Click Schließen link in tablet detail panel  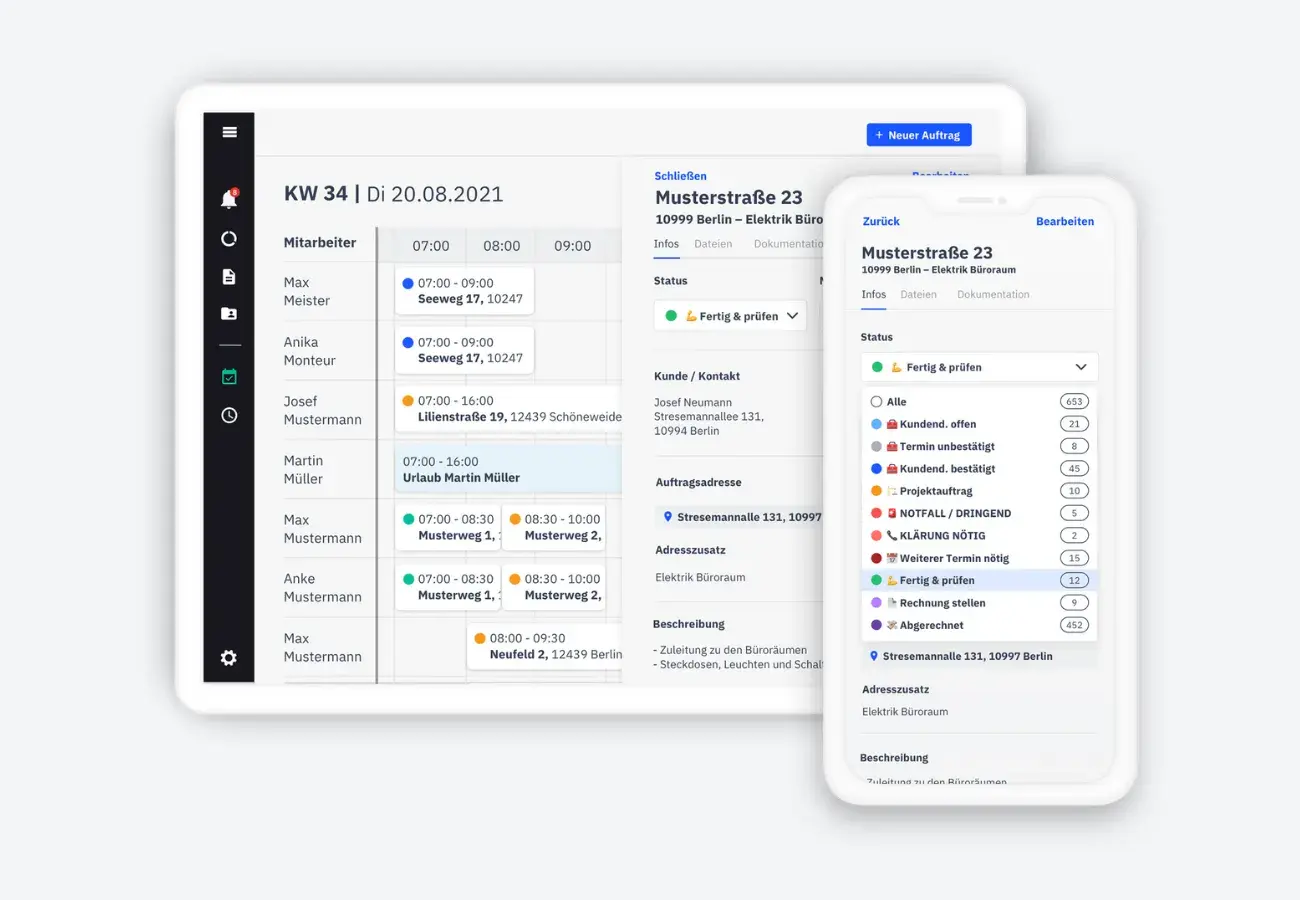pyautogui.click(x=680, y=176)
